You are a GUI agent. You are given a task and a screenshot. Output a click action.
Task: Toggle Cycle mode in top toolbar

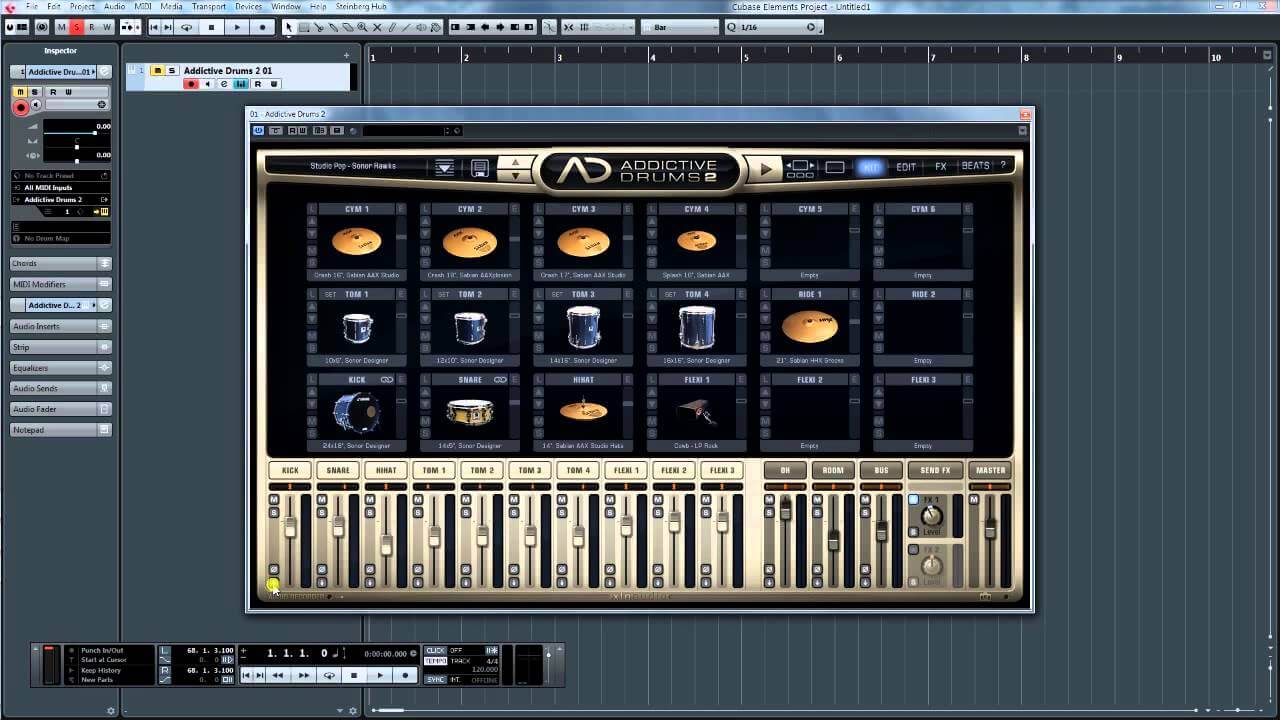coord(187,27)
